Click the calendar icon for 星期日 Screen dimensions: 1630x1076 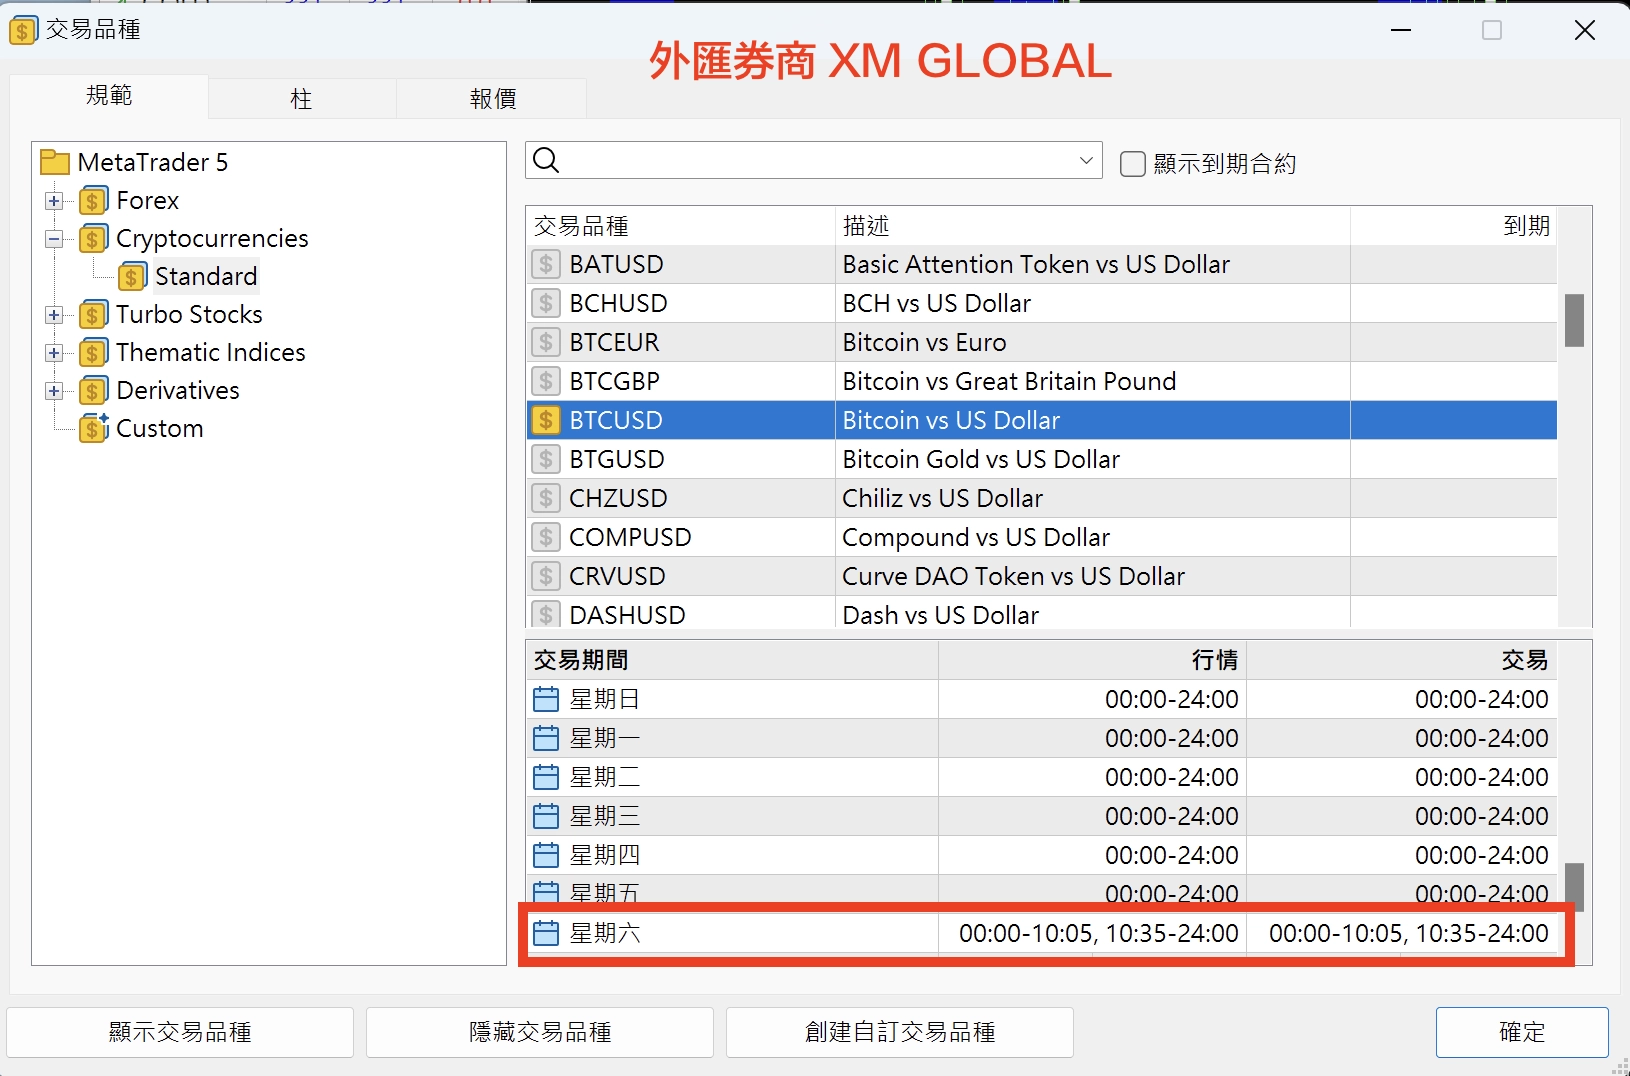coord(546,699)
